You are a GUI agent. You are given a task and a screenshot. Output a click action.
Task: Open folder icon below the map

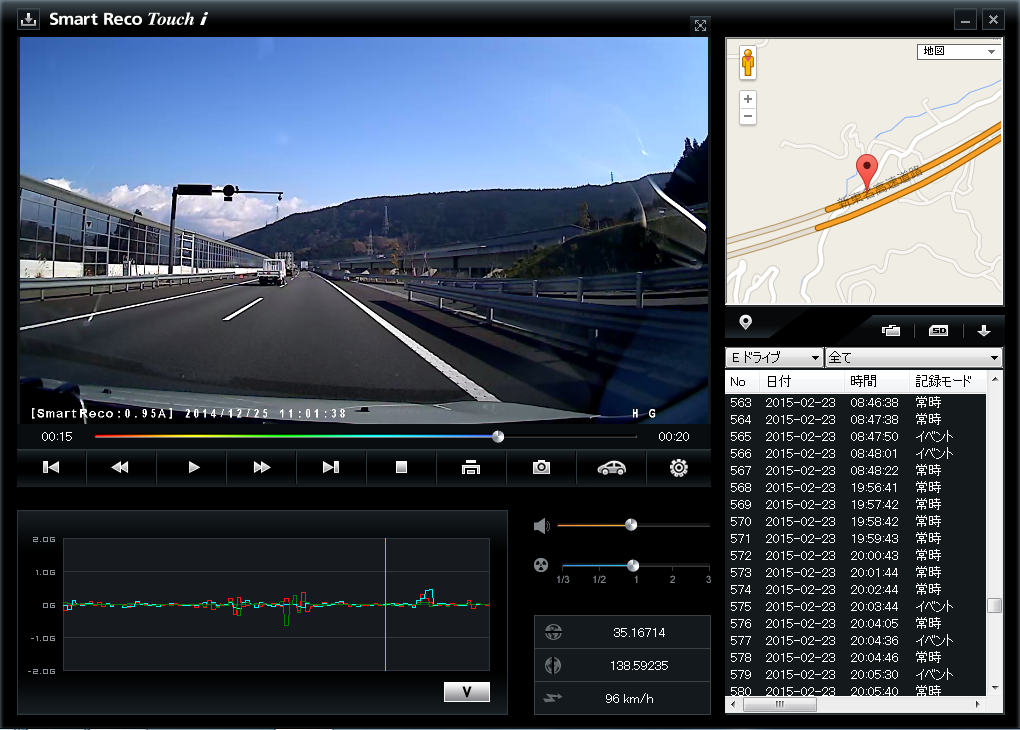891,331
